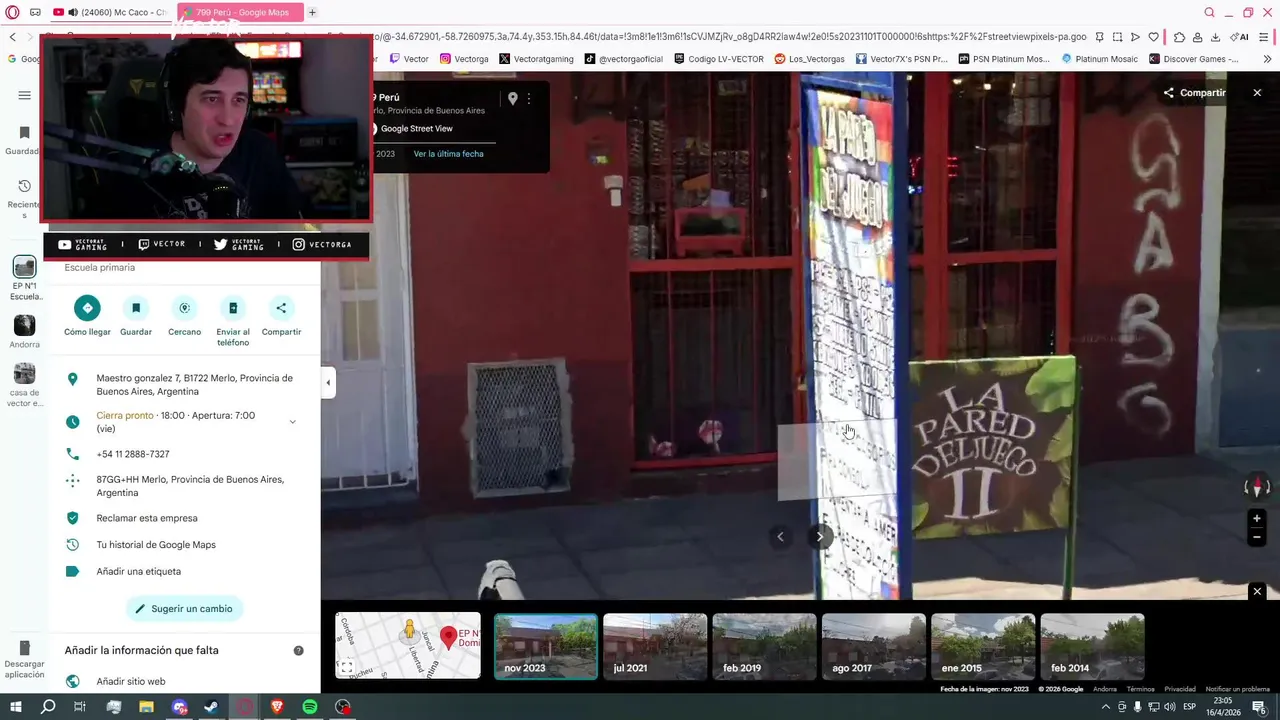Open Windows search in taskbar

pos(48,707)
